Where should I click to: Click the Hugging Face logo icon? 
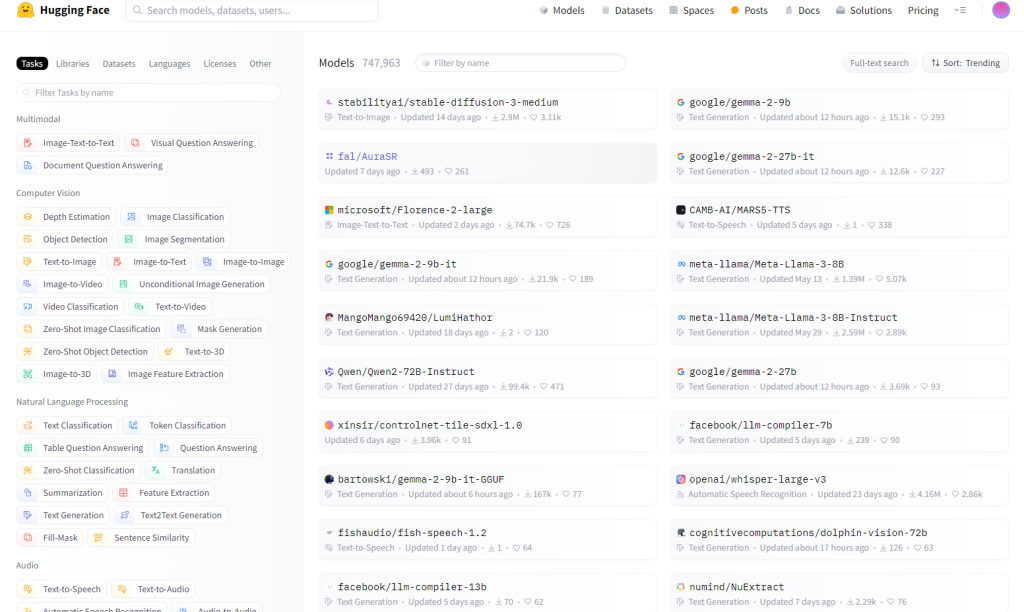[x=25, y=11]
